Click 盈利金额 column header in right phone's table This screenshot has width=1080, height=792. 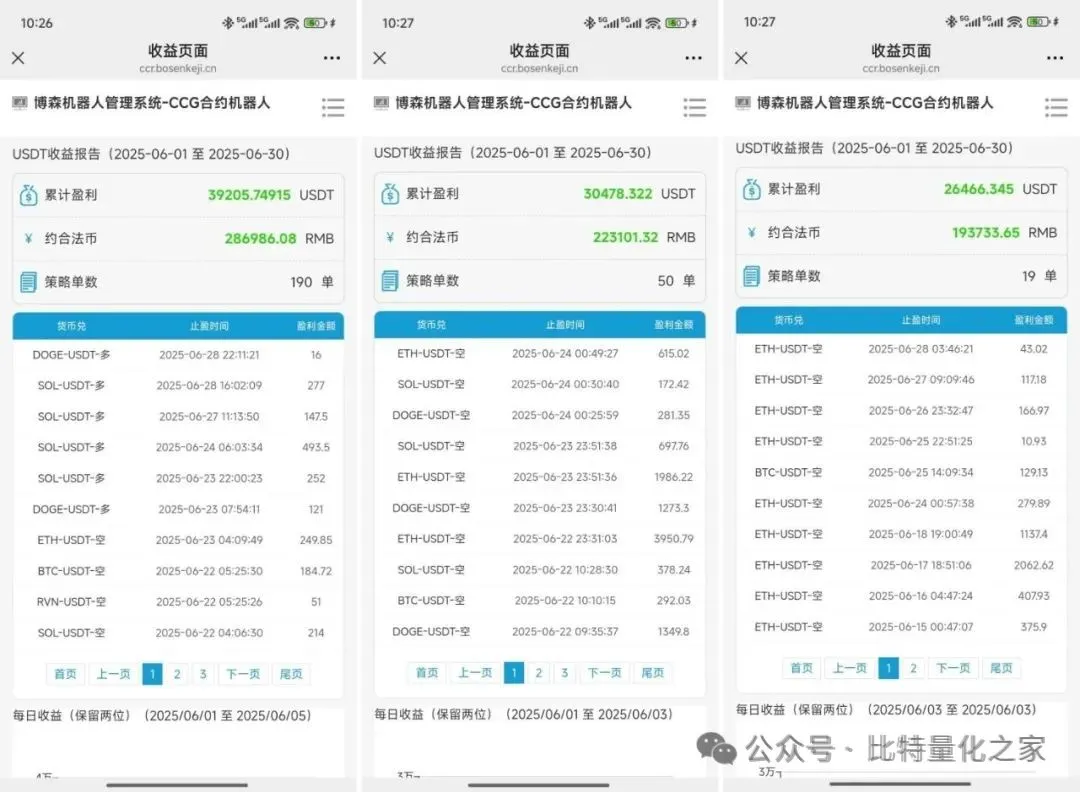1034,320
